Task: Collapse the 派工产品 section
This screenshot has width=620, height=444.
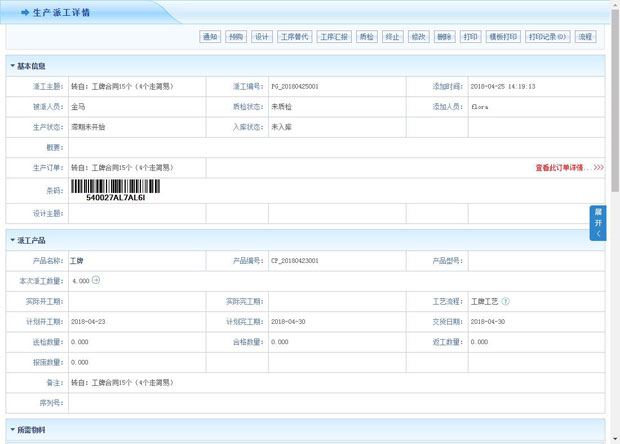Action: (28, 240)
